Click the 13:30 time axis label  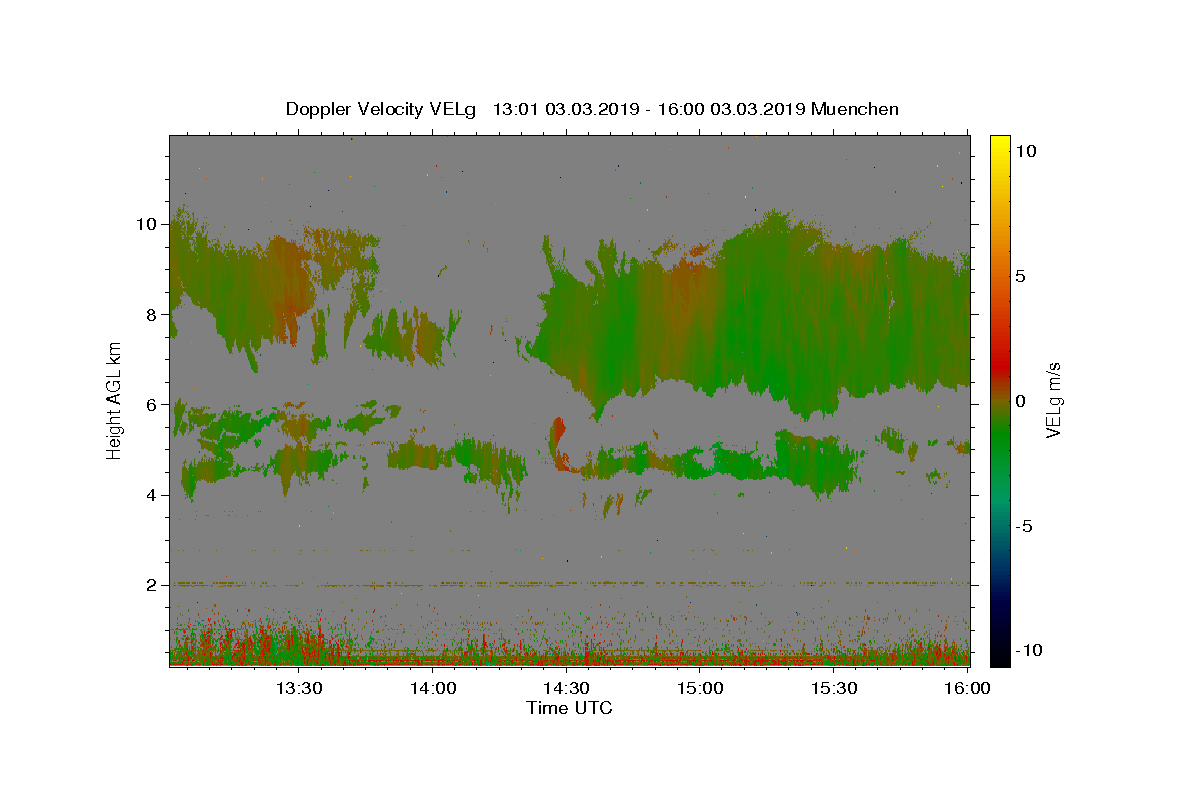[x=299, y=688]
